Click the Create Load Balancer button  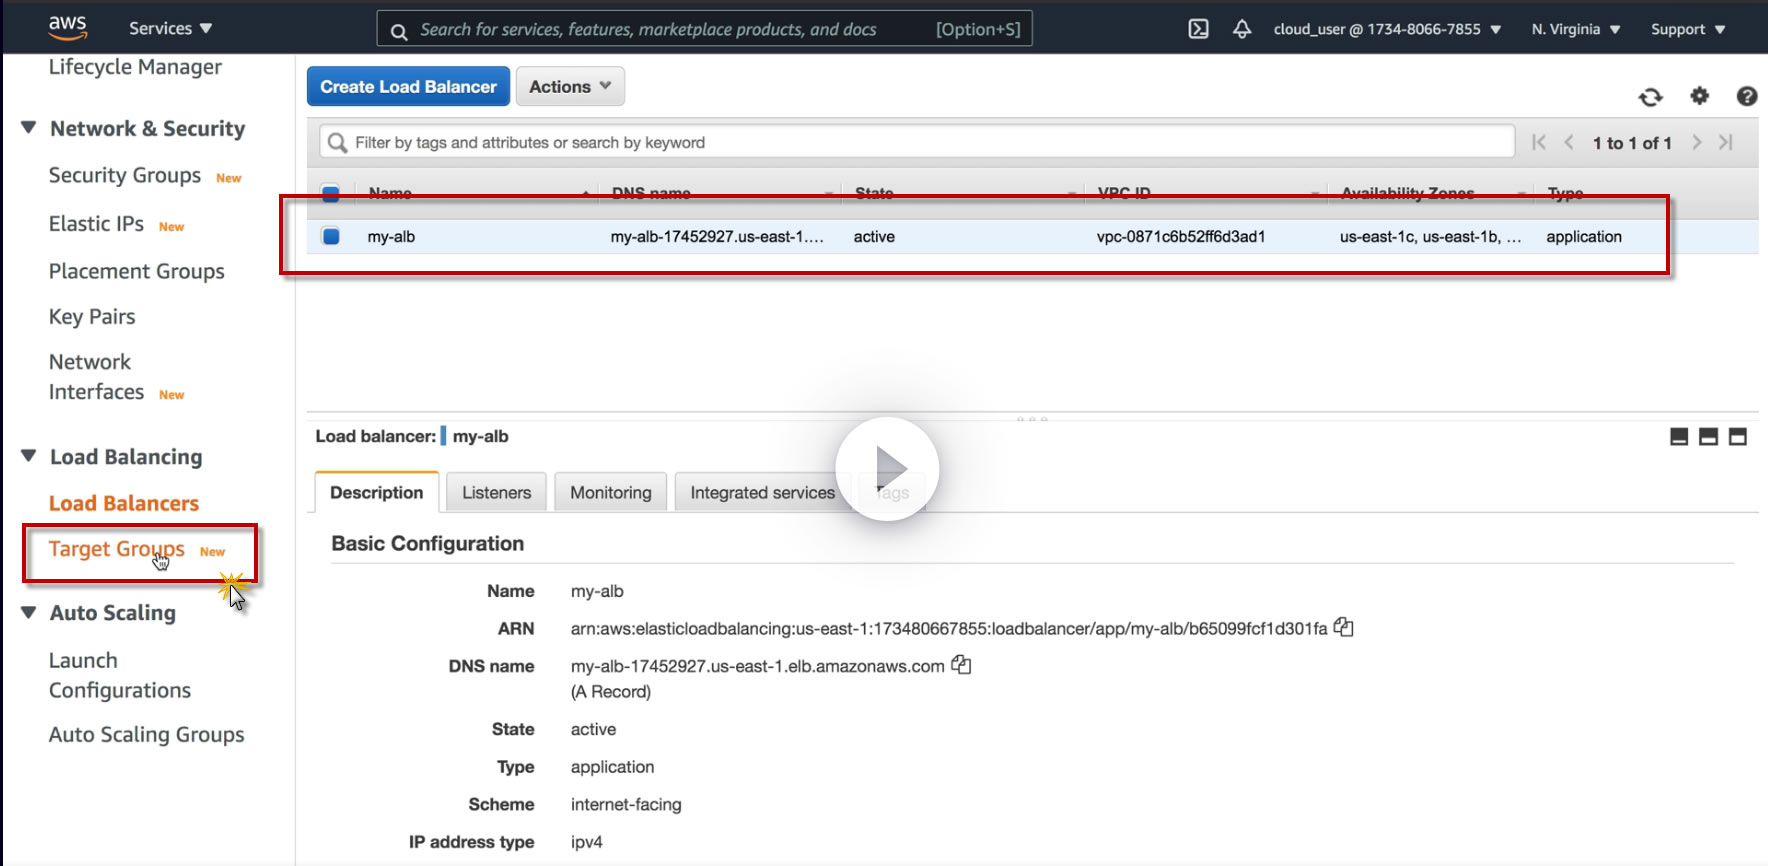[408, 87]
